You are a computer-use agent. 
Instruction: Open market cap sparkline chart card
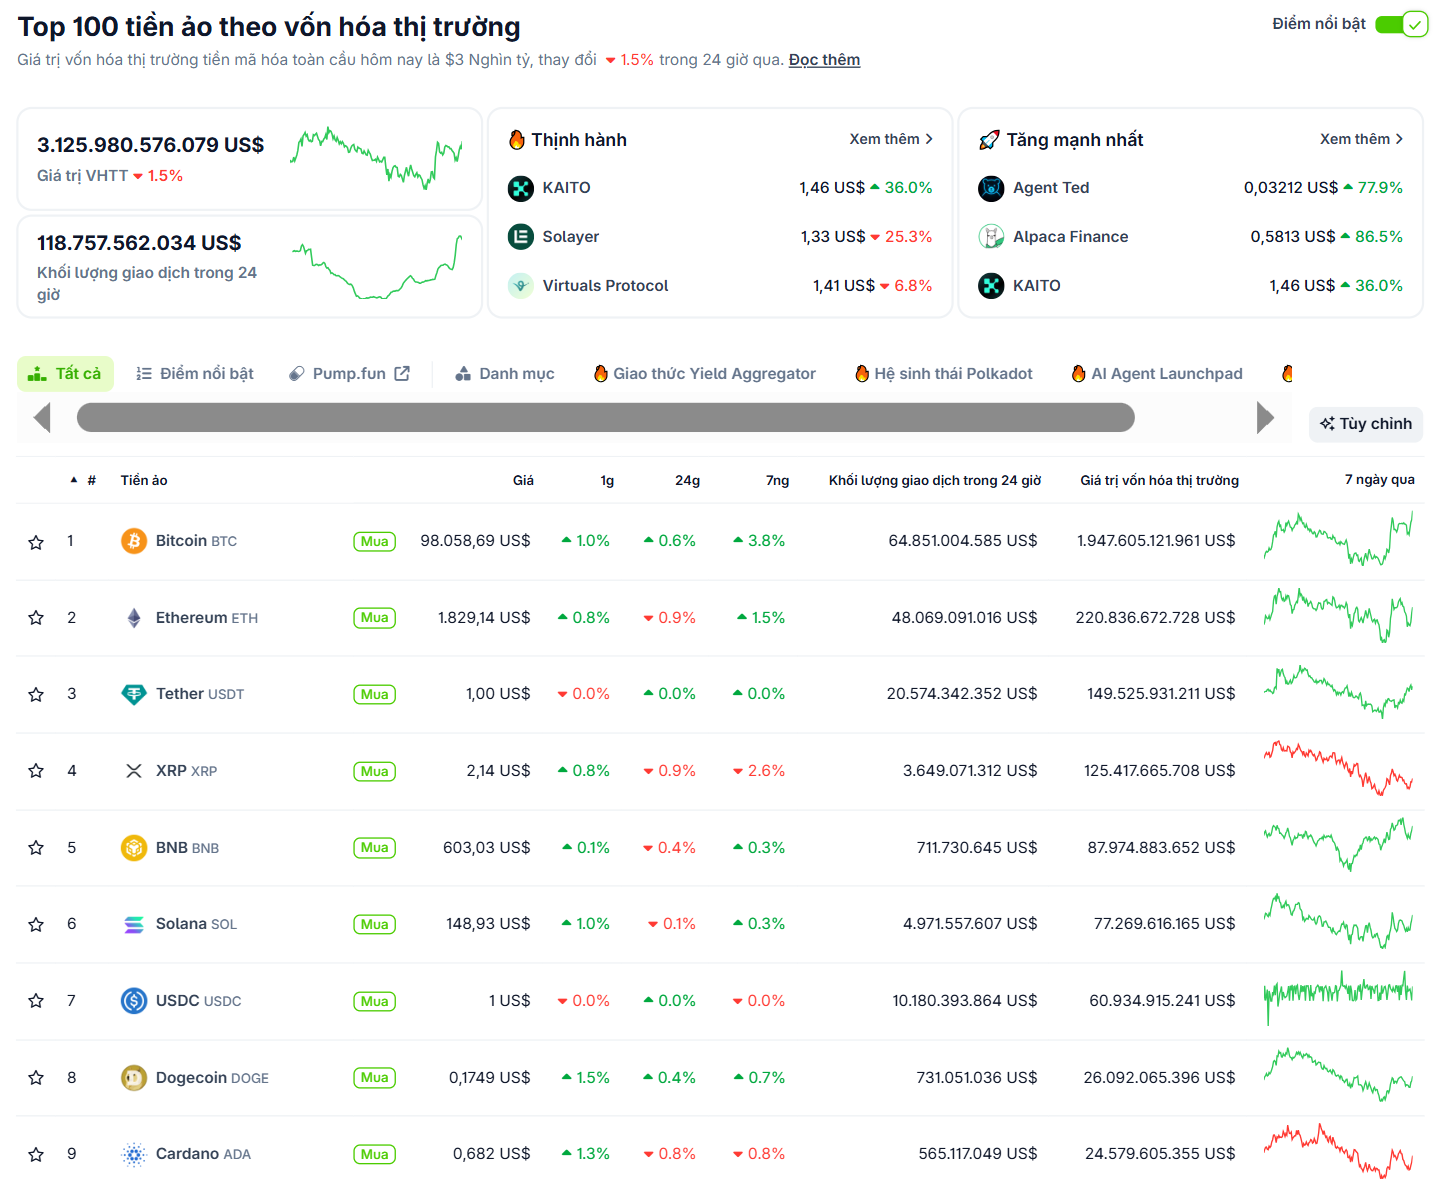tap(377, 157)
